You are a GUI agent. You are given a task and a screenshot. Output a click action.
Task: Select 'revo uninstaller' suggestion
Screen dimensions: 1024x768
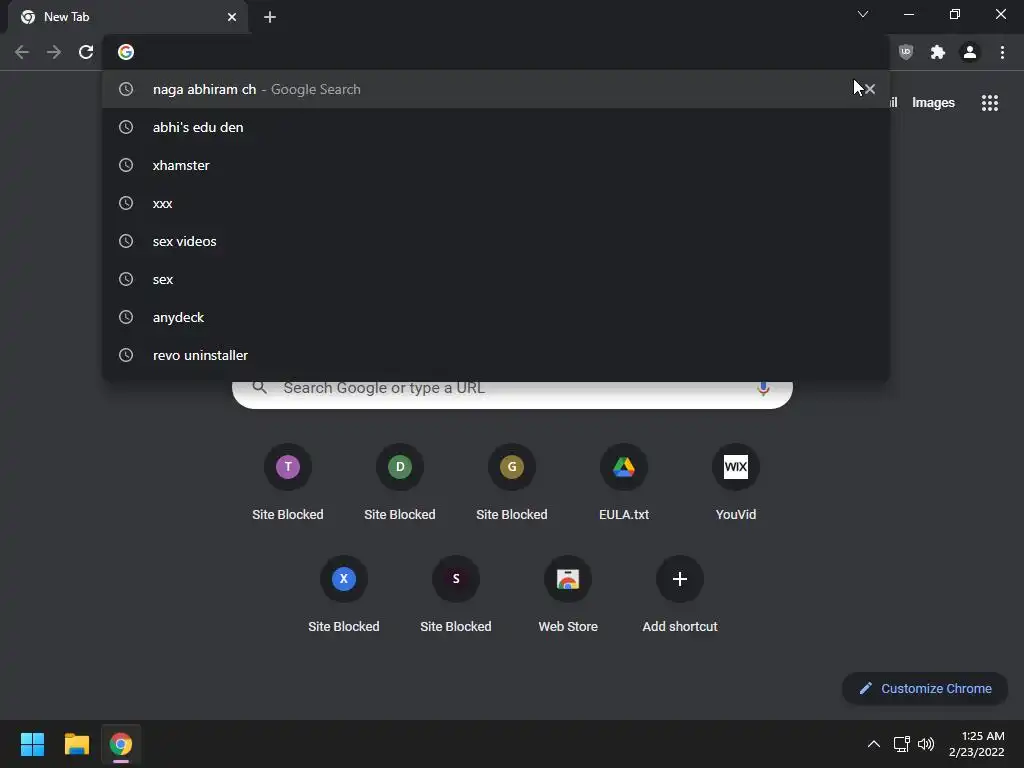[496, 355]
